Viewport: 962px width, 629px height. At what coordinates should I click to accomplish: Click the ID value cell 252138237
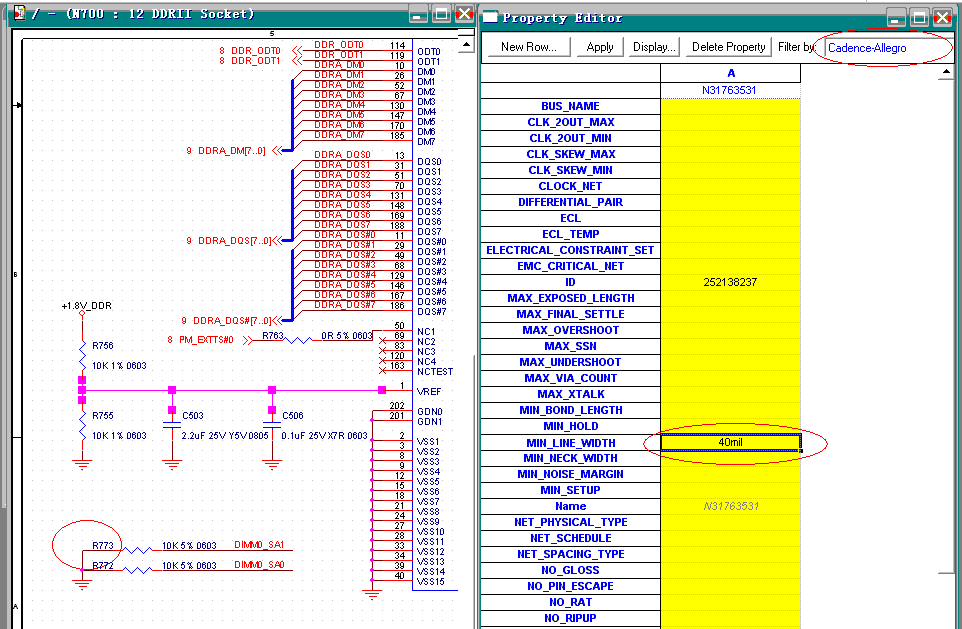[x=730, y=282]
